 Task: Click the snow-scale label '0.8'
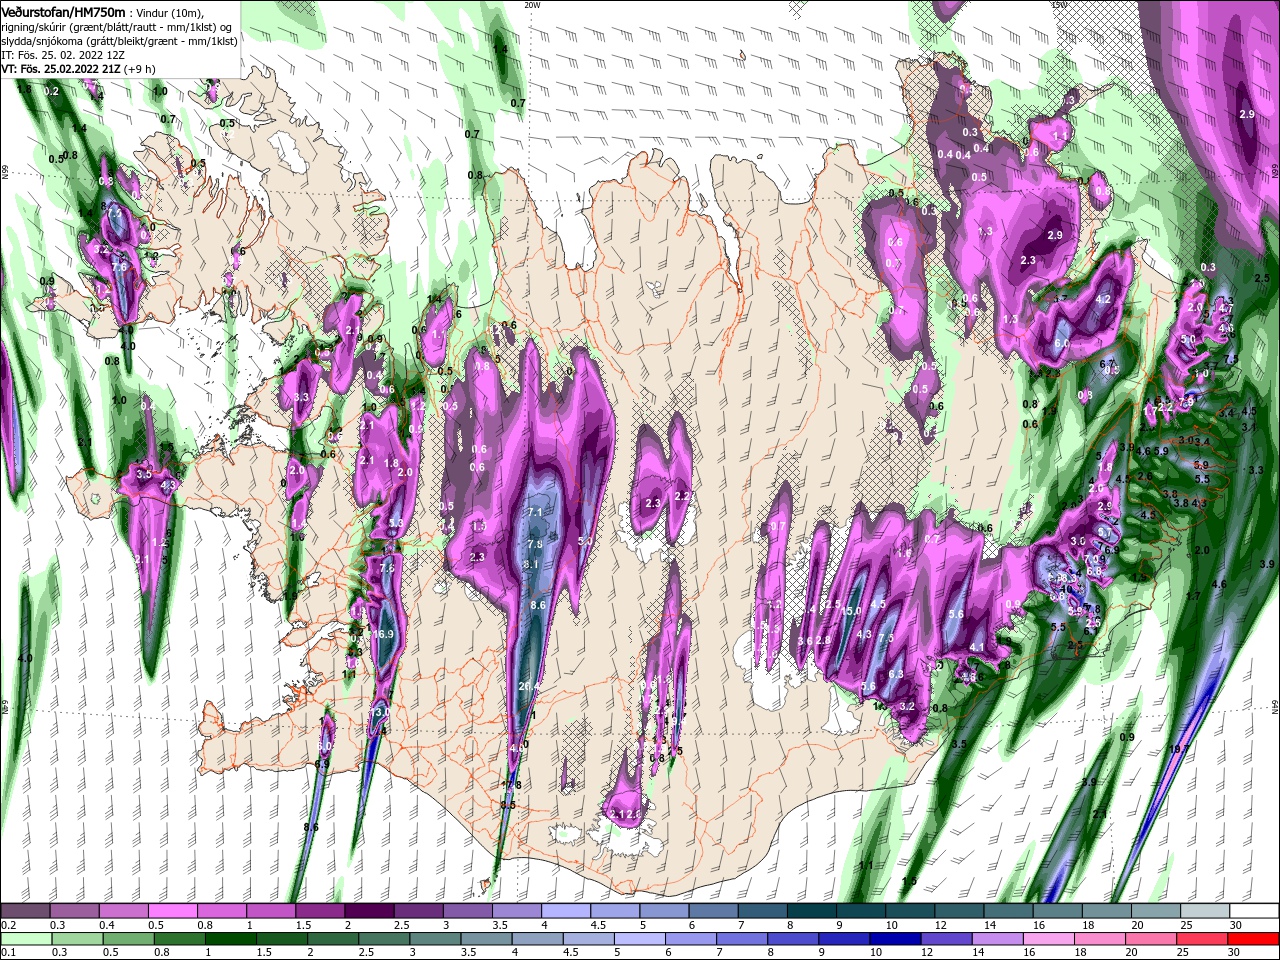205,925
